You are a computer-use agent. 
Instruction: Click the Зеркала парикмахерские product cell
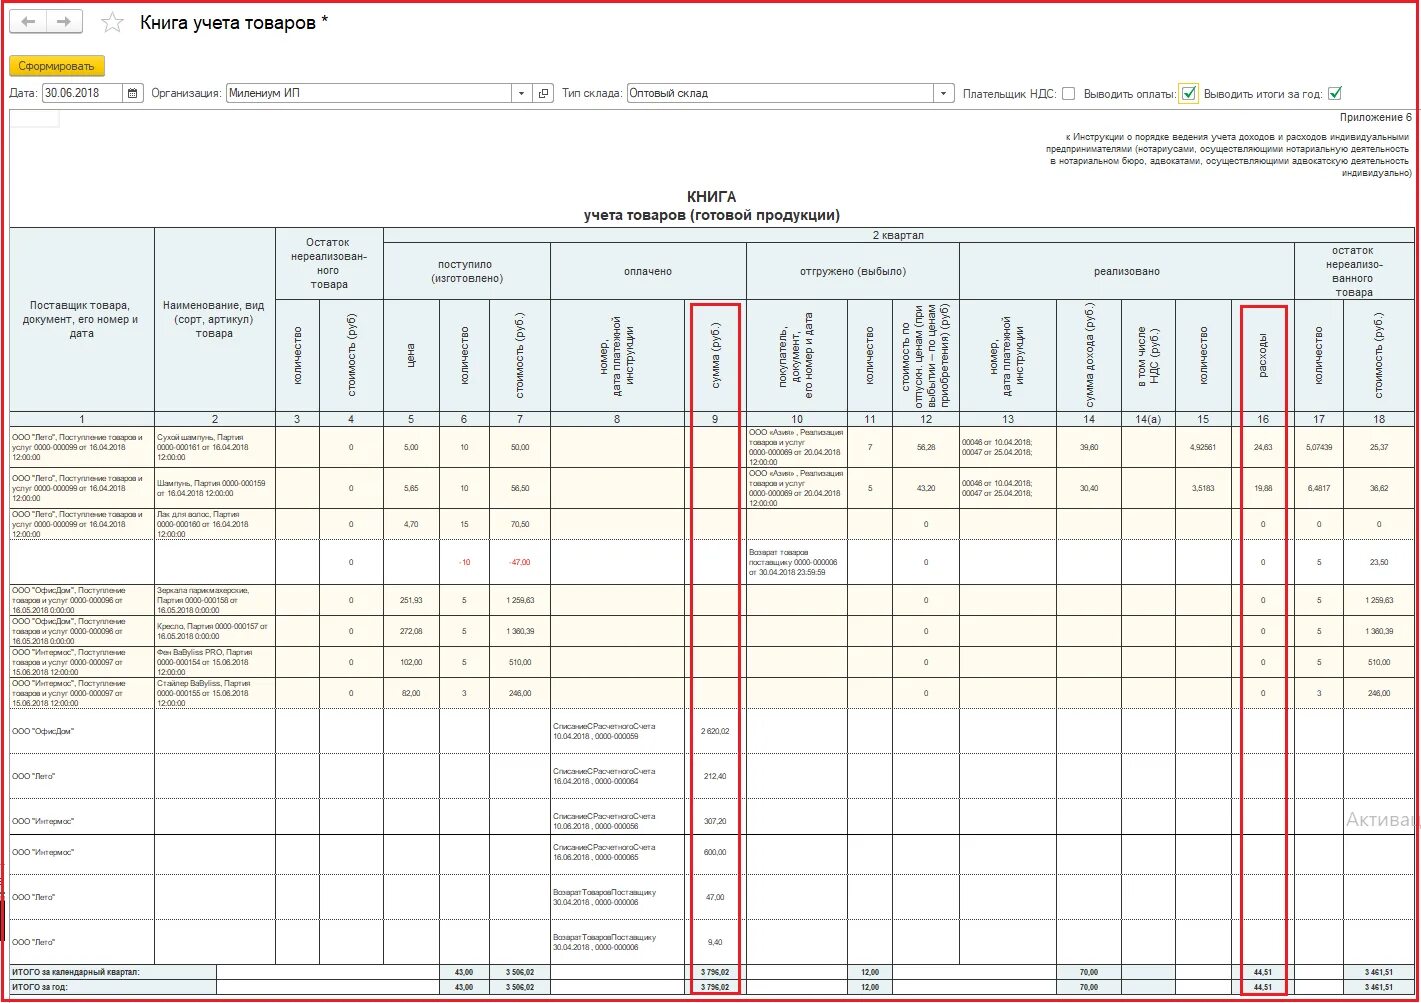pyautogui.click(x=214, y=600)
